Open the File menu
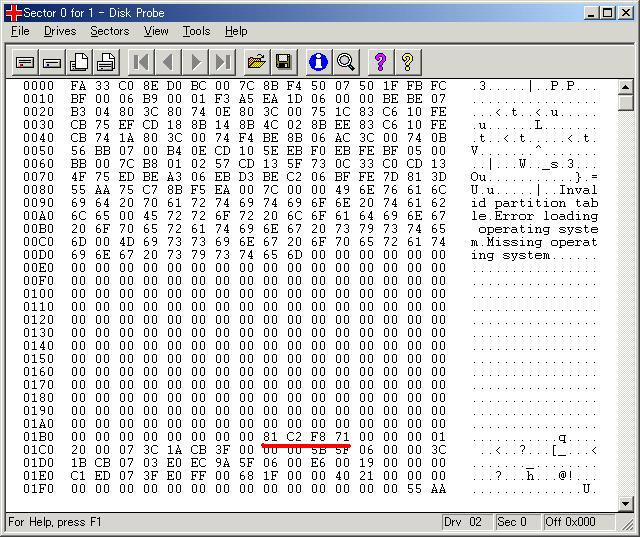Image resolution: width=640 pixels, height=537 pixels. coord(20,31)
